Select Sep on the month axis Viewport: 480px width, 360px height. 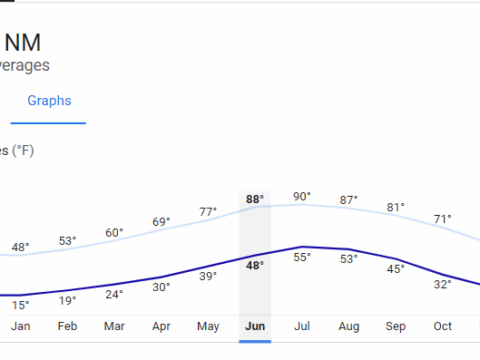(396, 326)
